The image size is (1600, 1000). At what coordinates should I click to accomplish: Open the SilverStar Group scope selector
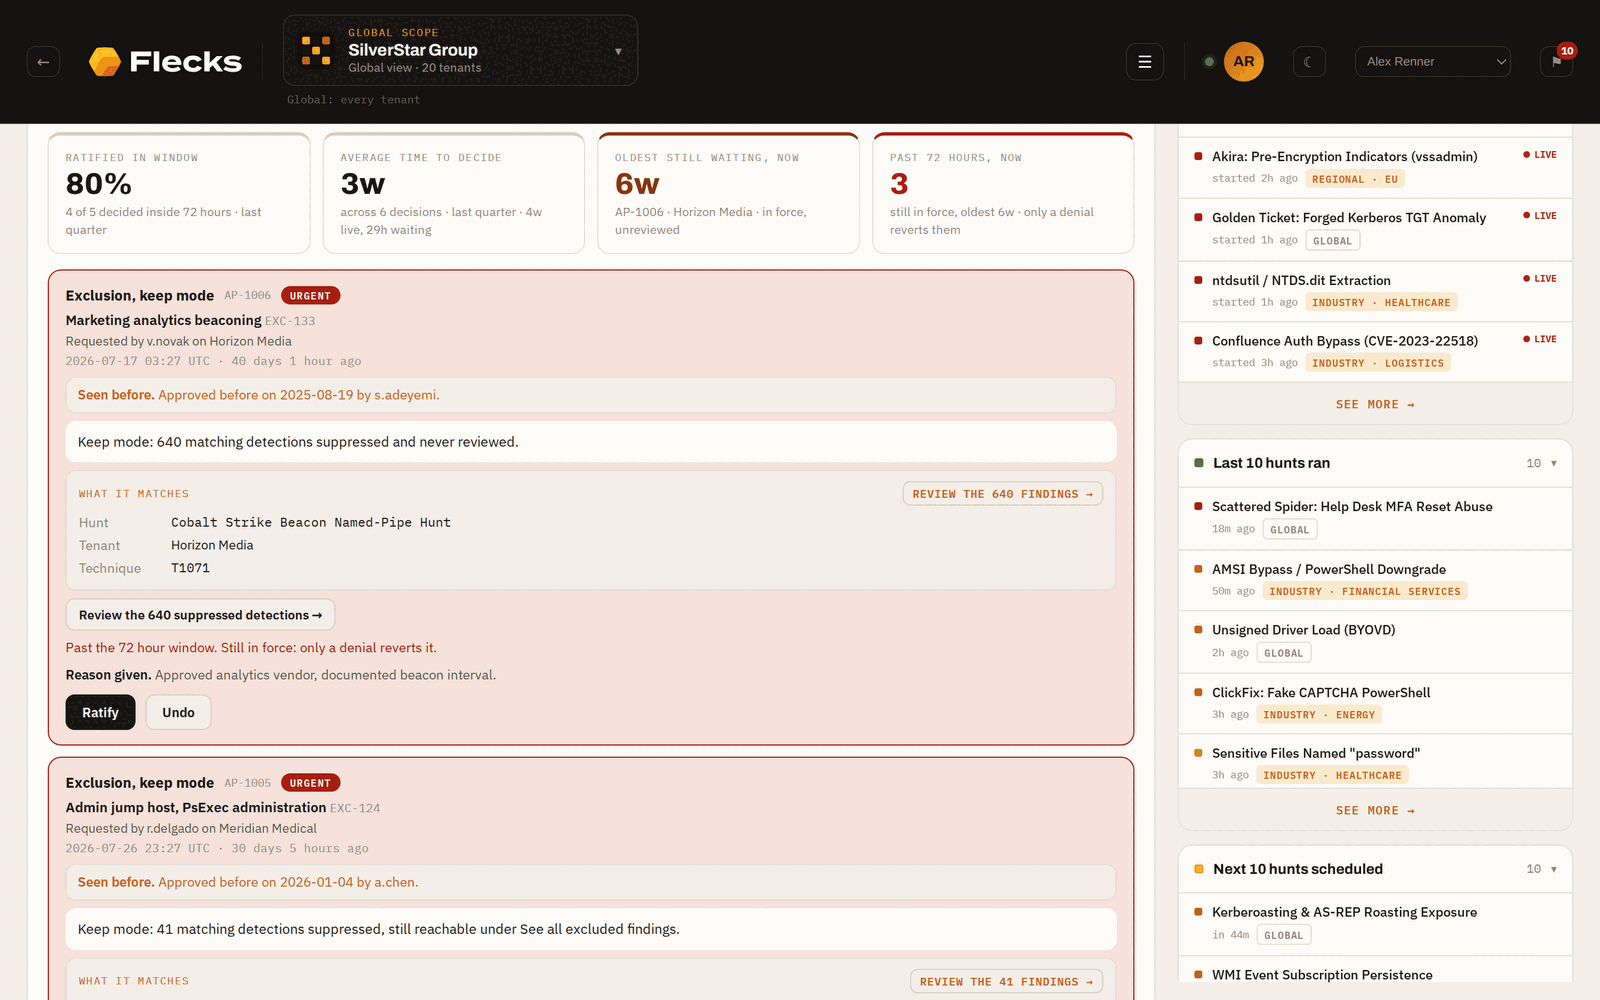tap(460, 50)
